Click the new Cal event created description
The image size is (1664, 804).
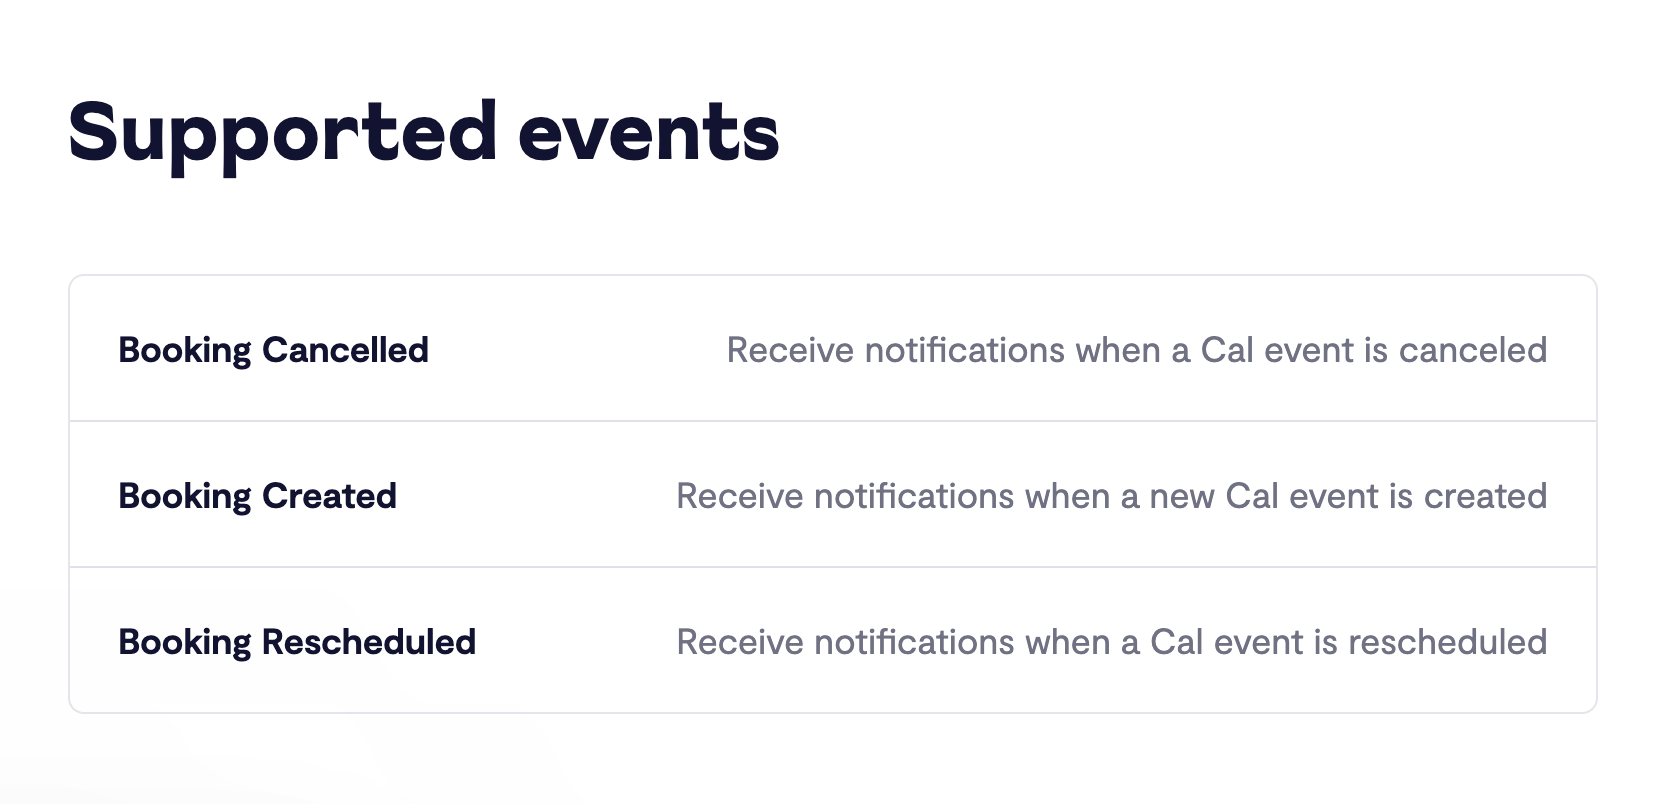click(1111, 496)
